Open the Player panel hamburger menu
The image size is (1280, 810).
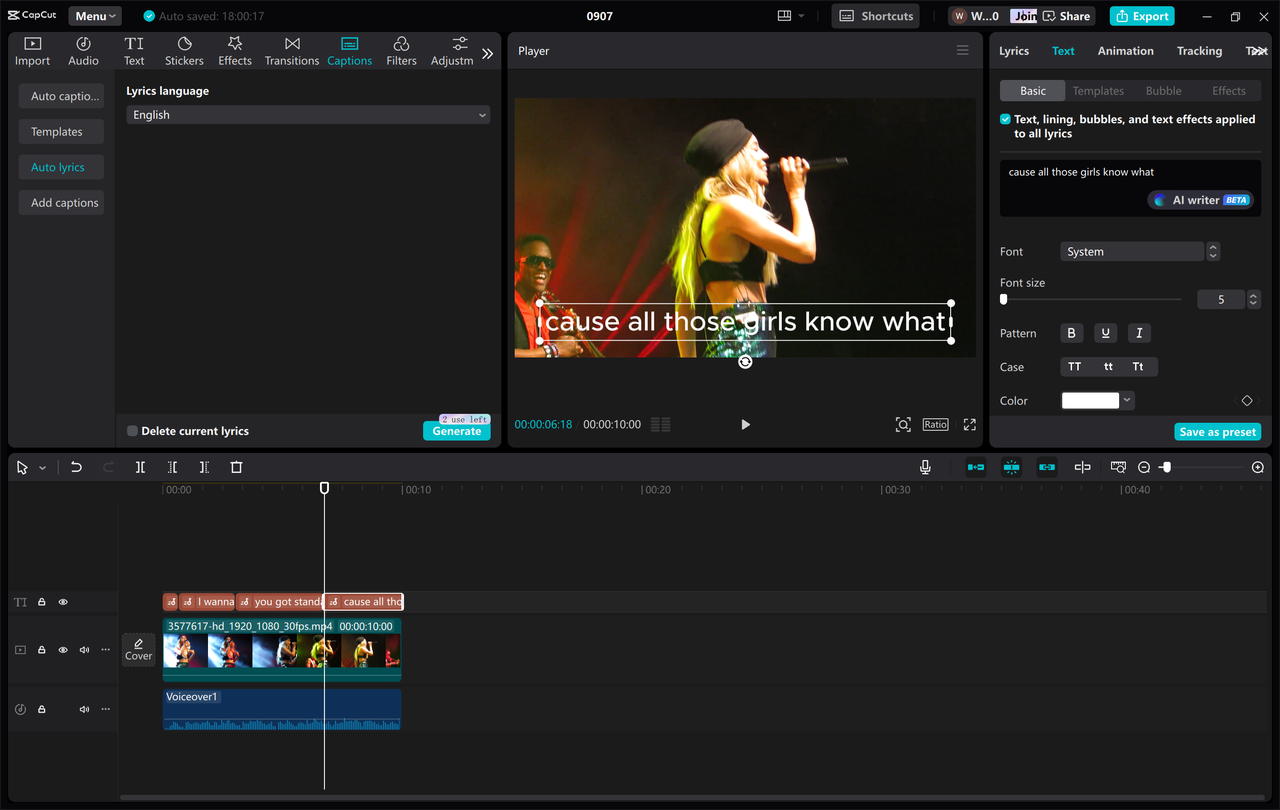pos(962,51)
